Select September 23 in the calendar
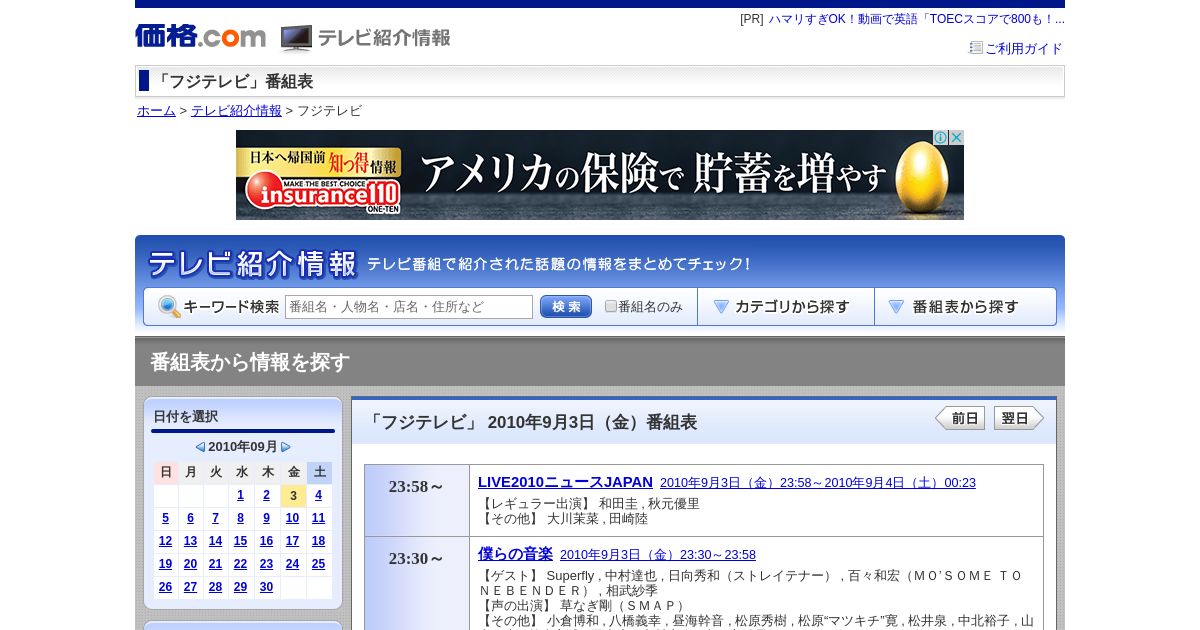The height and width of the screenshot is (630, 1200). pos(266,564)
